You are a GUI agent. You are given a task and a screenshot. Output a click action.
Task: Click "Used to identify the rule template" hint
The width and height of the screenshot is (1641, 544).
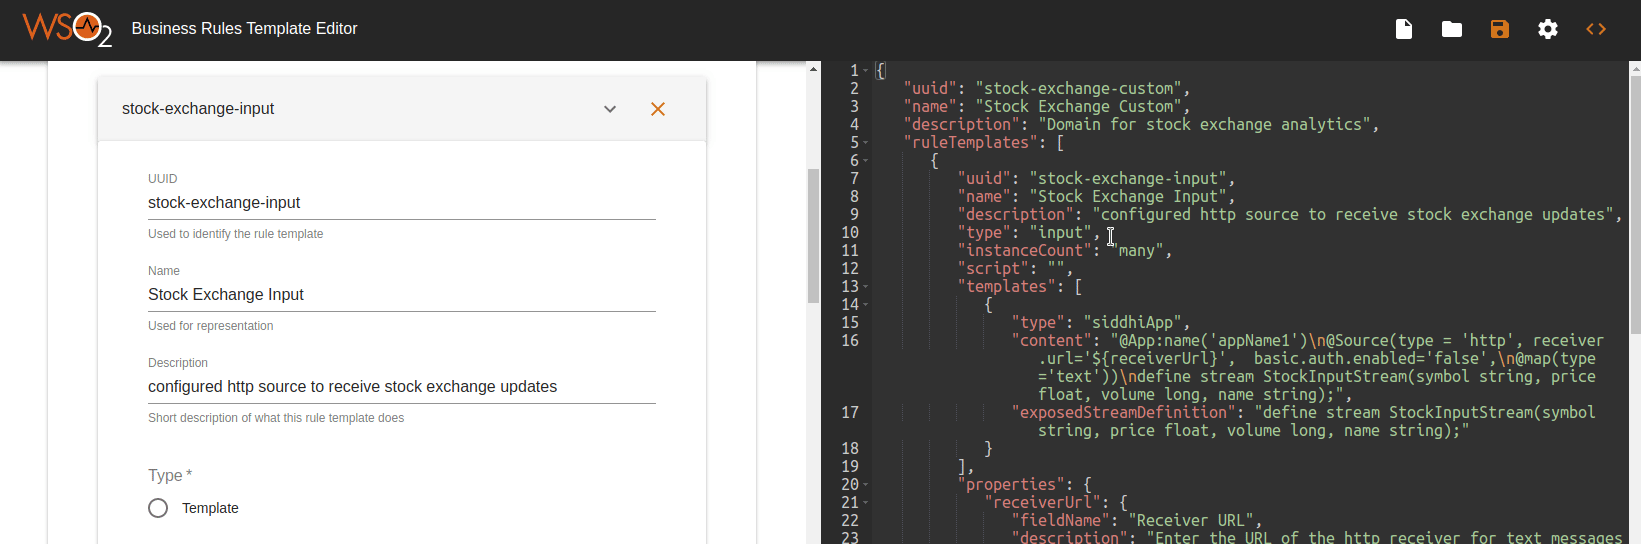click(x=236, y=234)
